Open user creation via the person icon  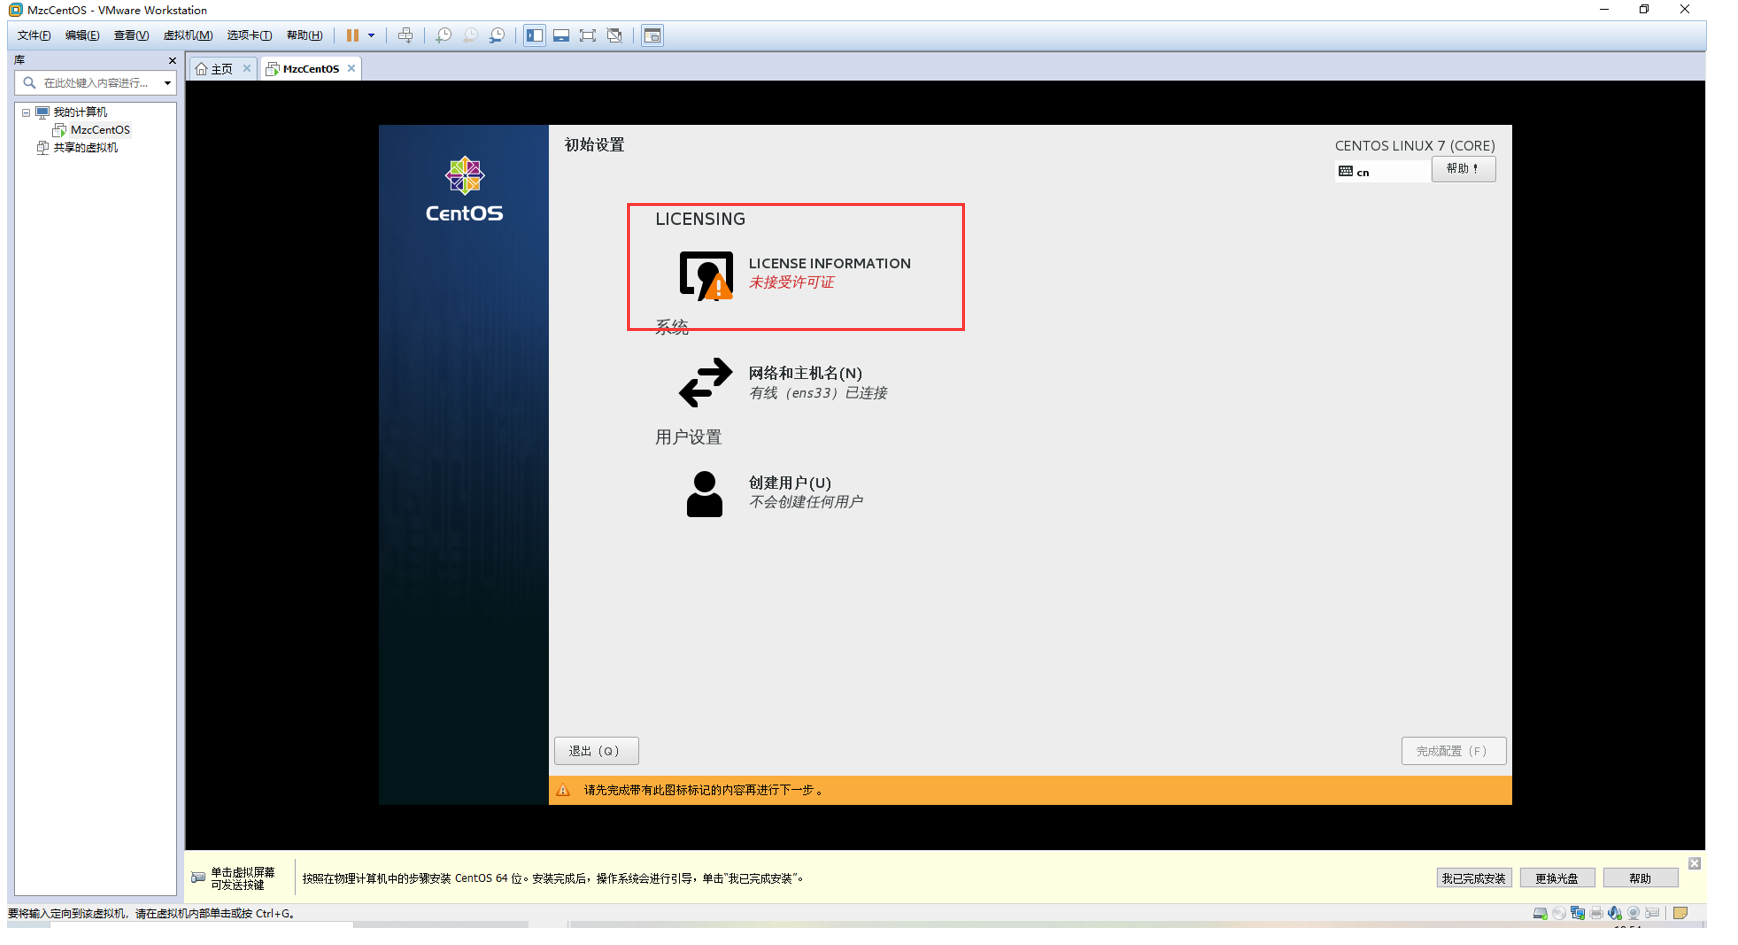[x=704, y=494]
